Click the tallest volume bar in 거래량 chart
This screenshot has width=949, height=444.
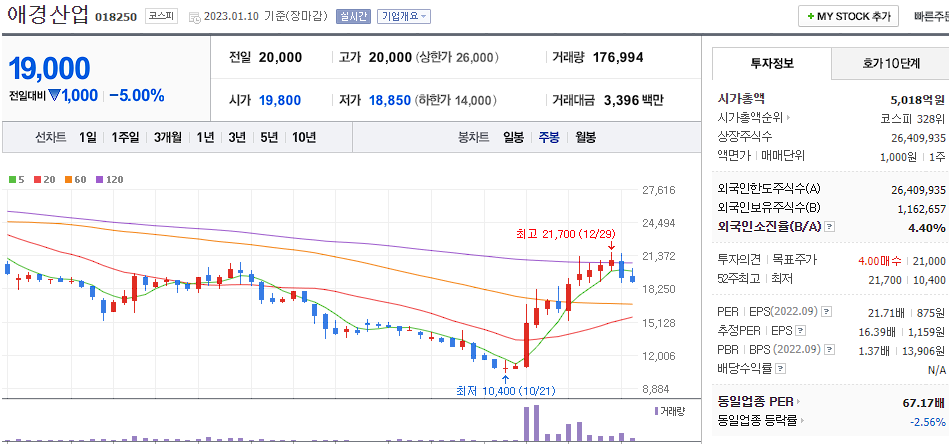(x=536, y=422)
